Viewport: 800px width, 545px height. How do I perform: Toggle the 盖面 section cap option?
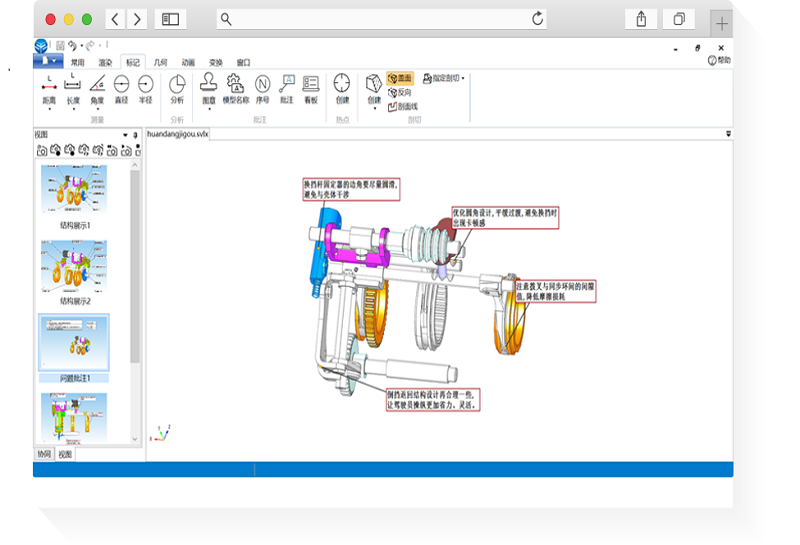pyautogui.click(x=400, y=78)
